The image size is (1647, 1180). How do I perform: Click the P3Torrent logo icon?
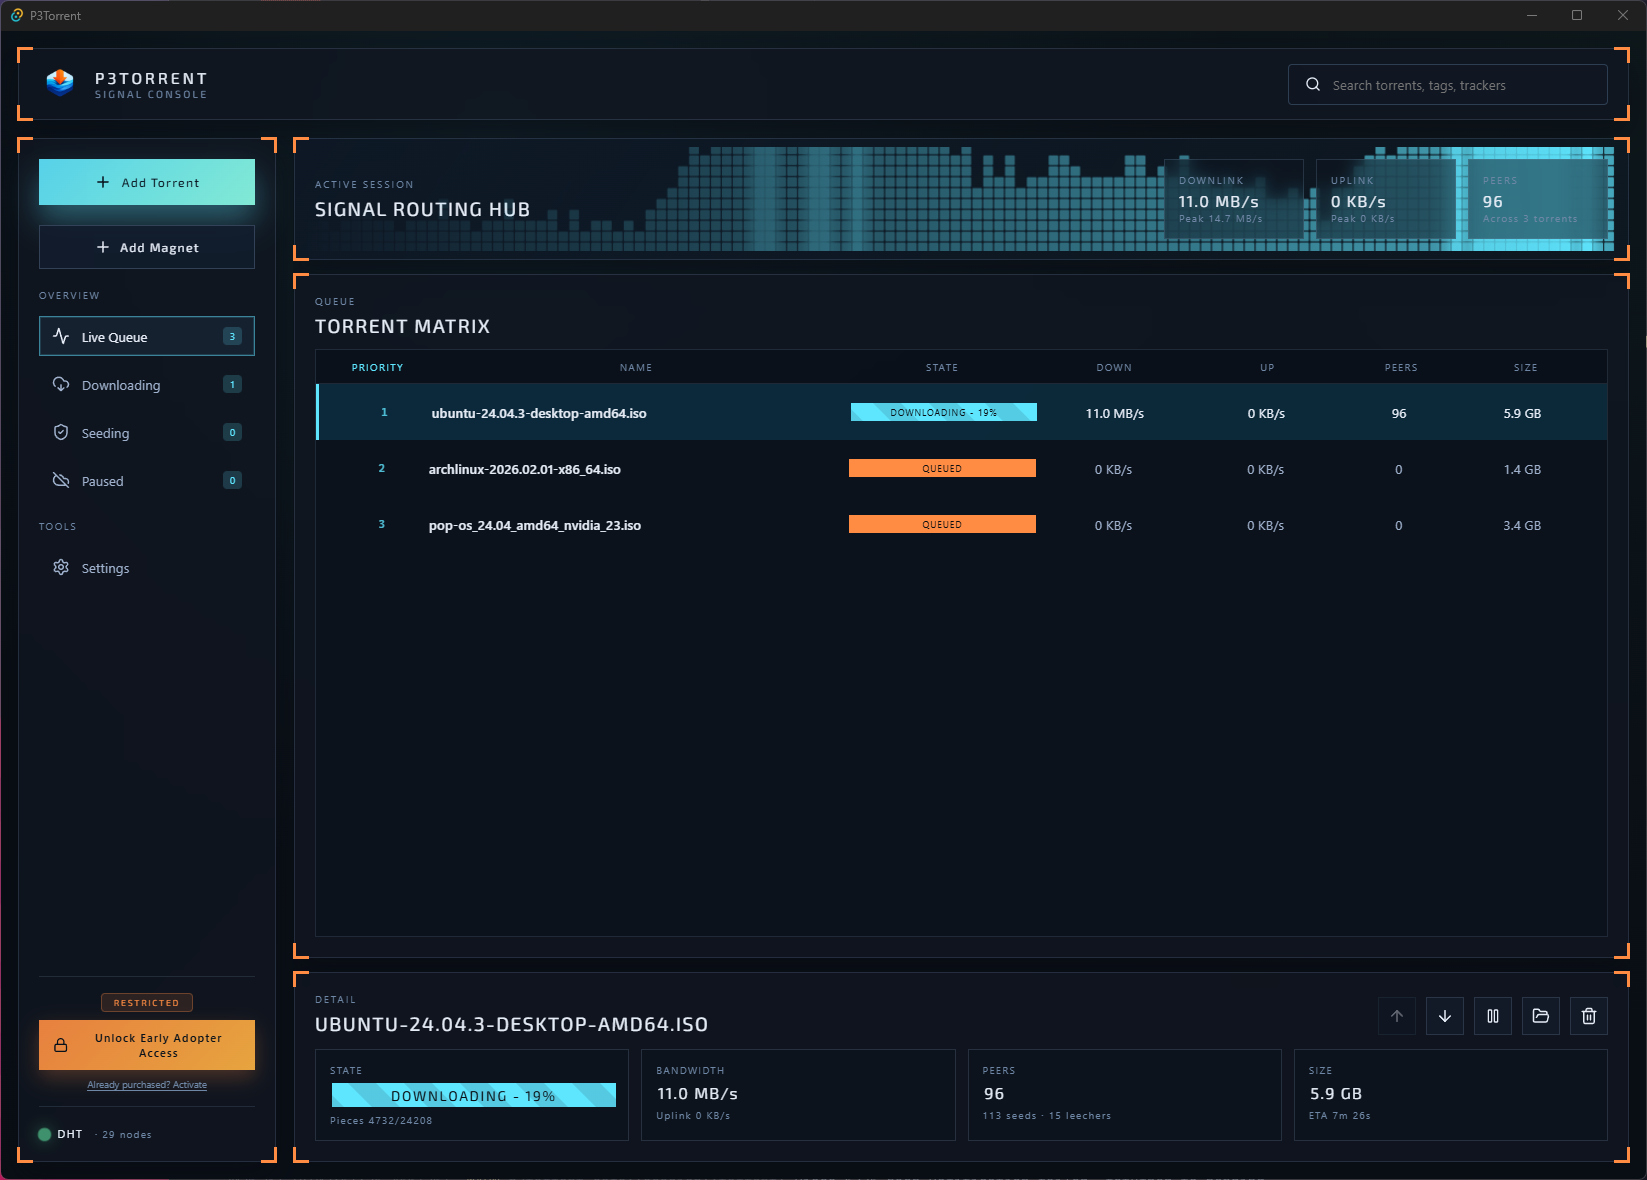point(58,83)
